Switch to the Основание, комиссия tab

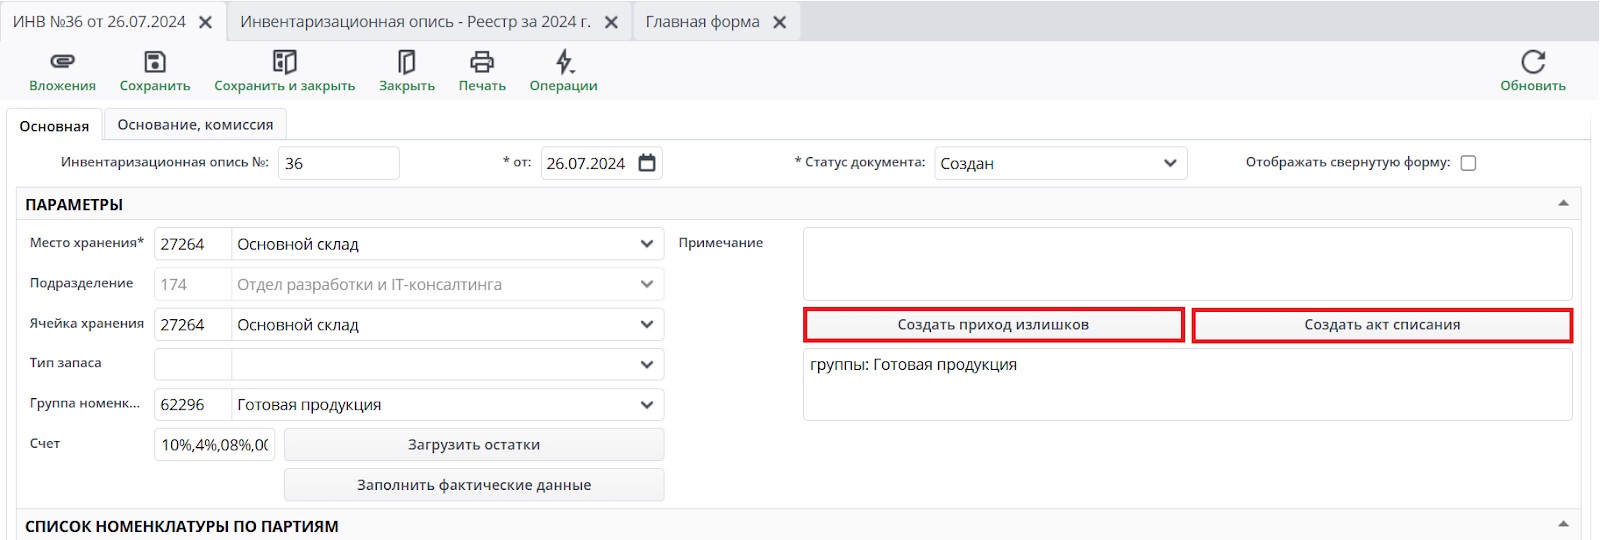[195, 125]
